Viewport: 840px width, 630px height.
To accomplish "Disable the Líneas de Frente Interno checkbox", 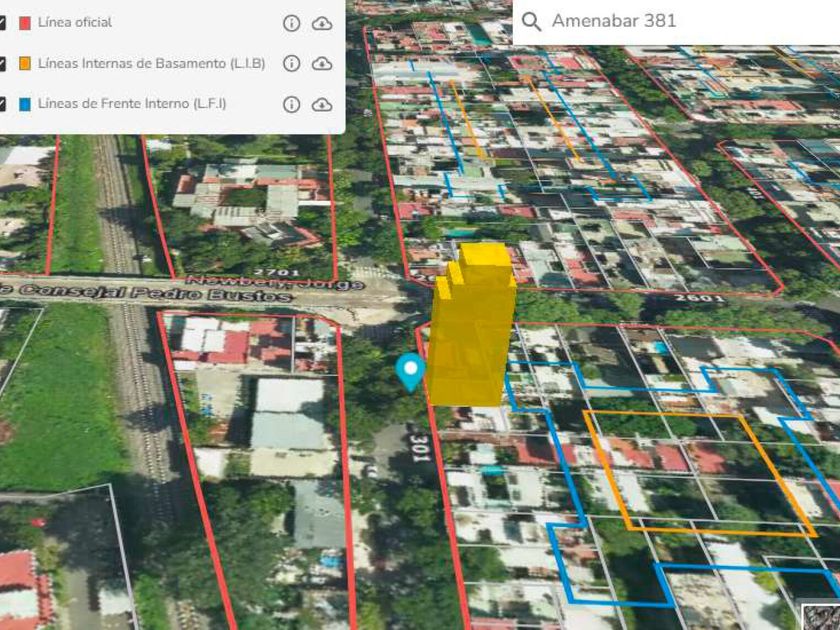I will coord(2,104).
